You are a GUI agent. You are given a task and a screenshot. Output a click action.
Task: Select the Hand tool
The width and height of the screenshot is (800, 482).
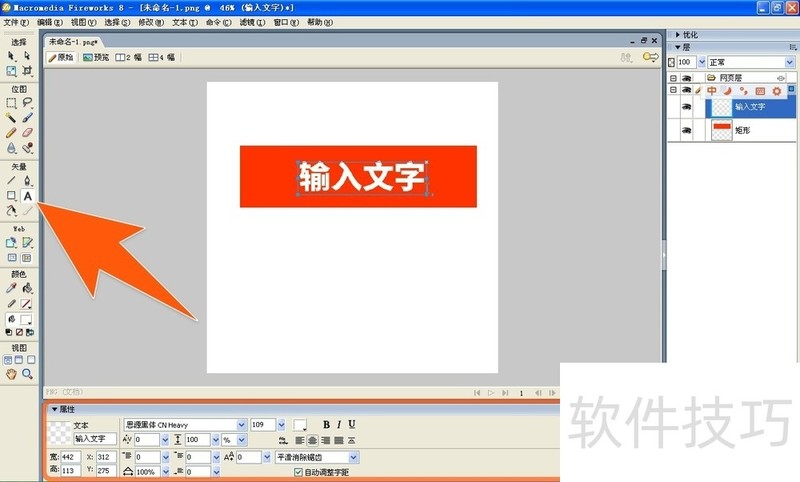coord(11,374)
